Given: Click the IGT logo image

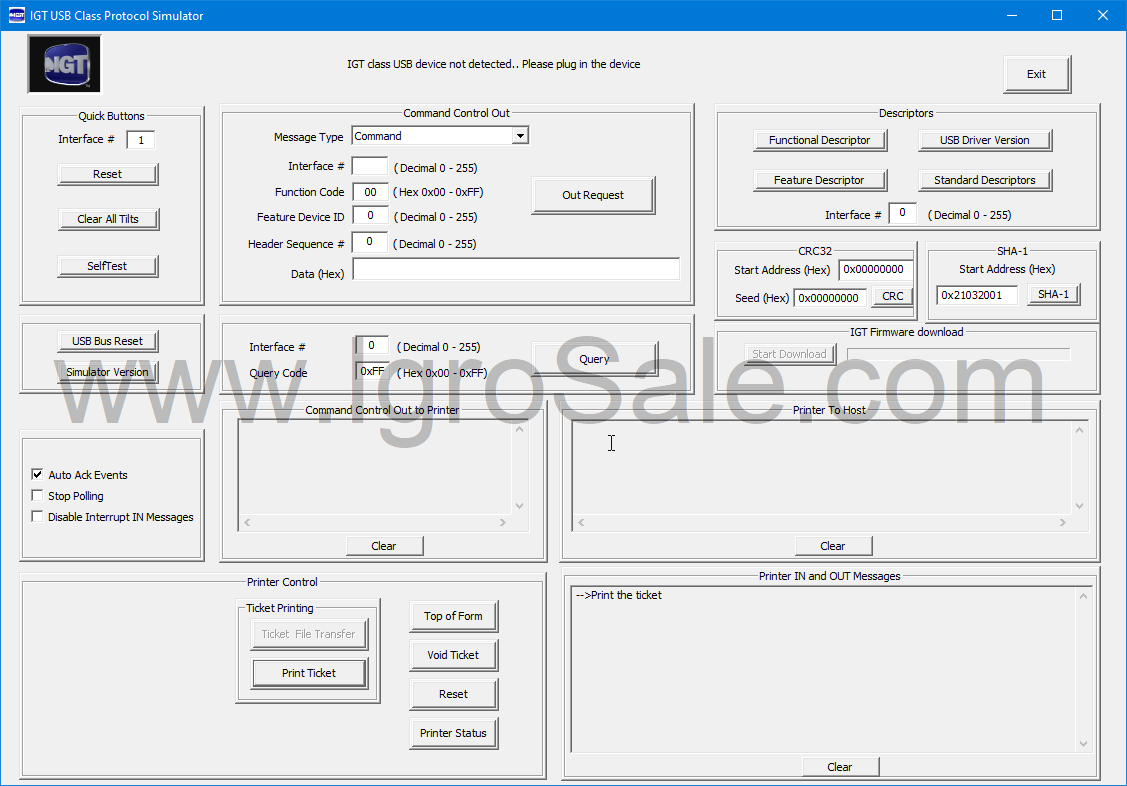Looking at the screenshot, I should pyautogui.click(x=63, y=62).
